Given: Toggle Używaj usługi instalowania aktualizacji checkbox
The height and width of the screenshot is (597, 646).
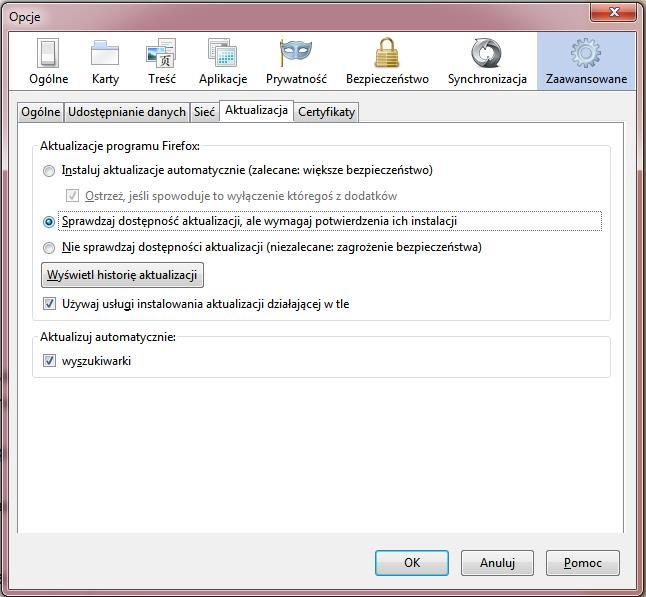Looking at the screenshot, I should [49, 304].
